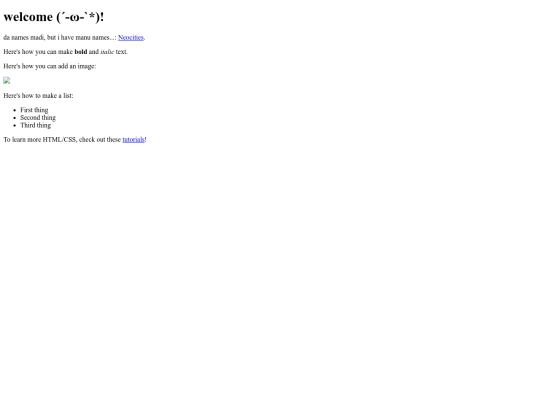
Task: Click the 'add an image' sentence
Action: [x=50, y=66]
